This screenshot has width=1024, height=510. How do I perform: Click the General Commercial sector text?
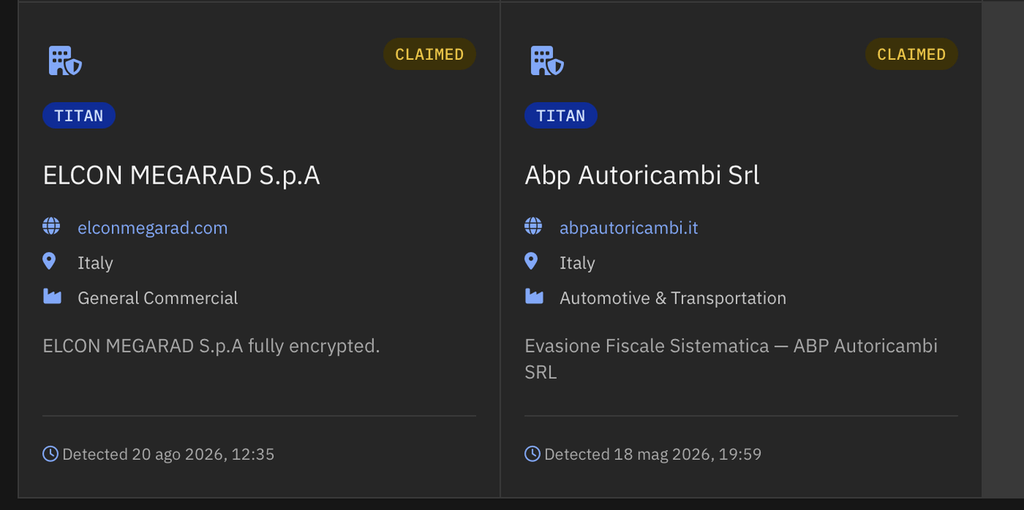(x=158, y=298)
